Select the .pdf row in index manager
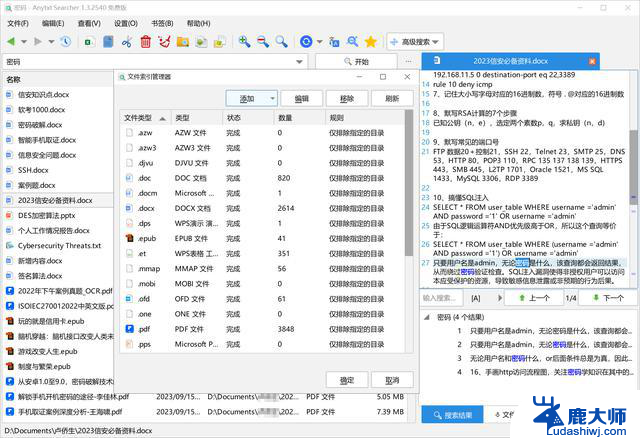Image resolution: width=640 pixels, height=438 pixels. (x=264, y=329)
